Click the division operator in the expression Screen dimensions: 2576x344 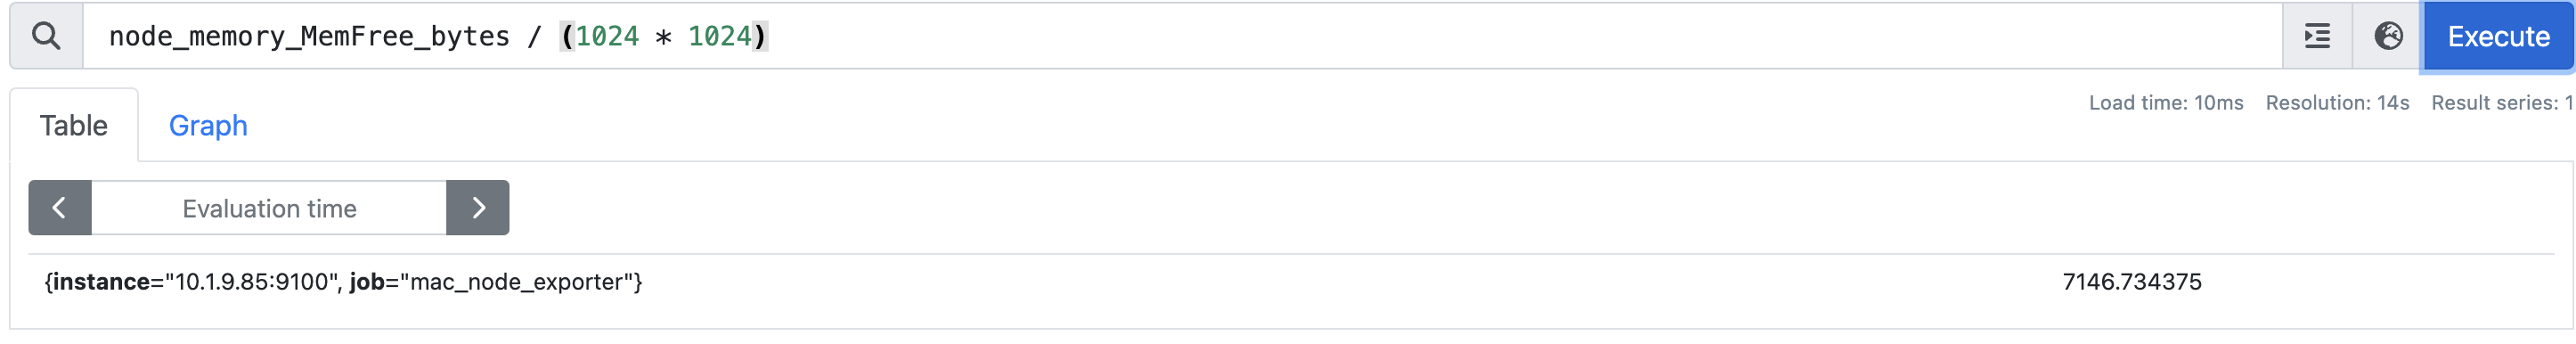click(x=535, y=36)
